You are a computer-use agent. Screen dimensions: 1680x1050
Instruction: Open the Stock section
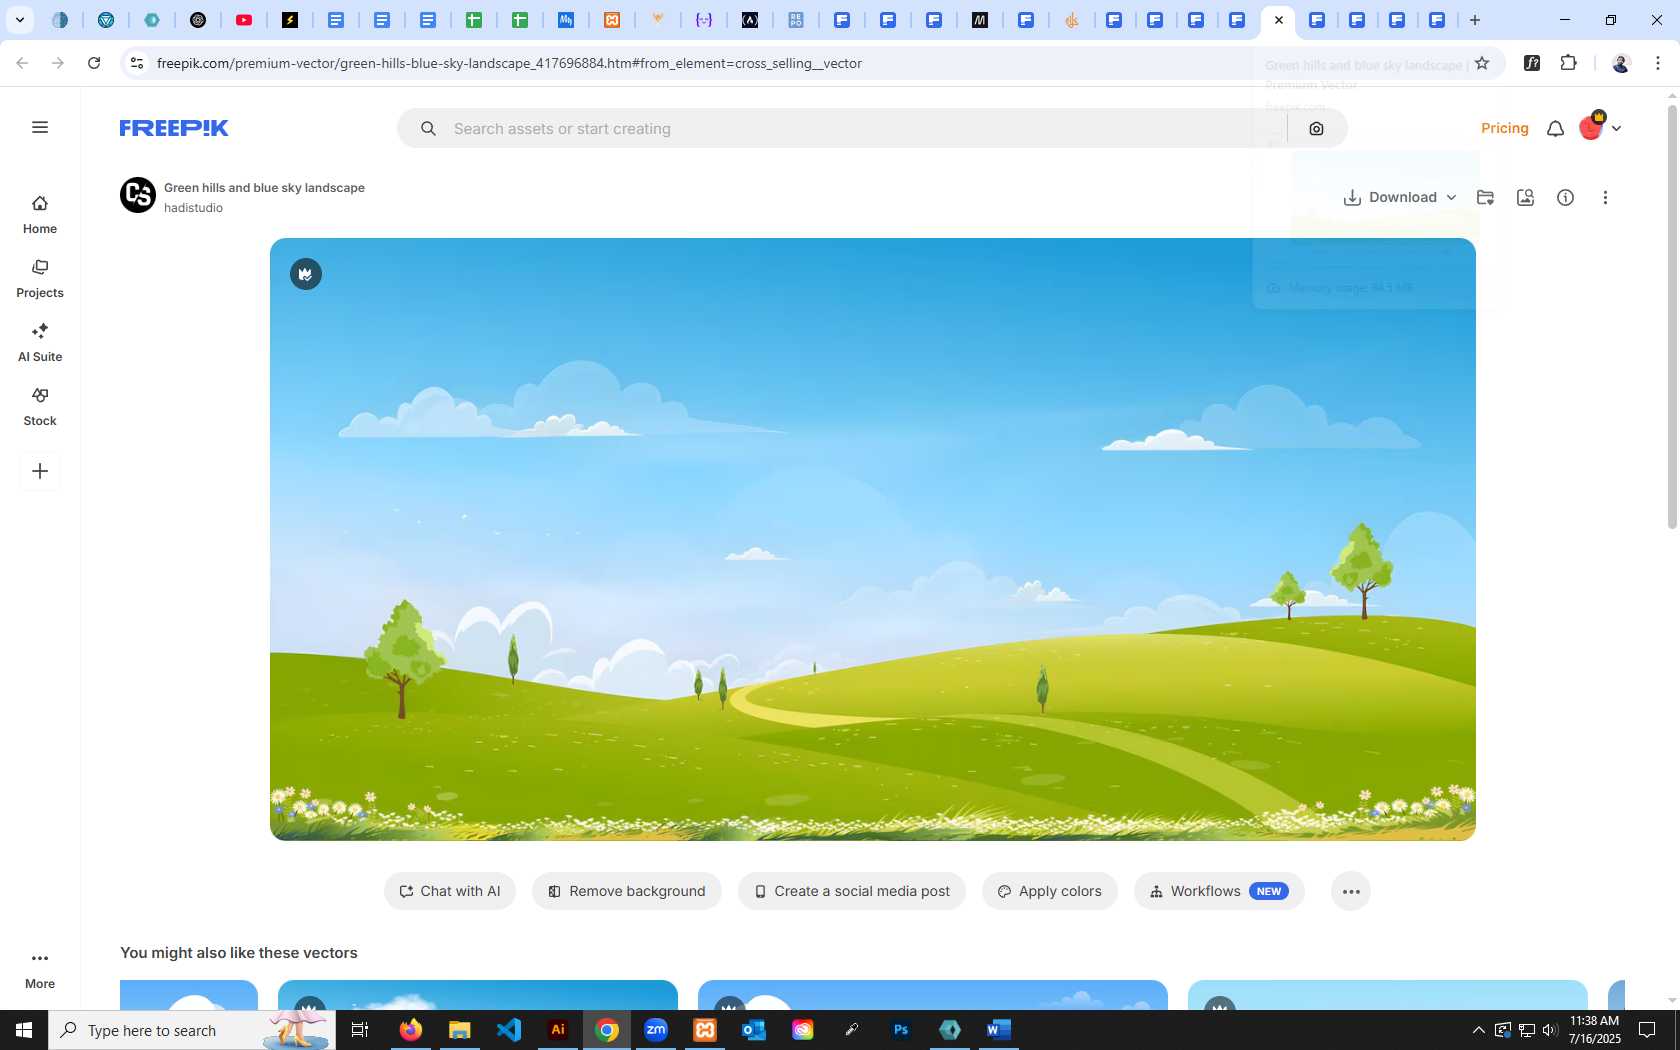coord(40,407)
